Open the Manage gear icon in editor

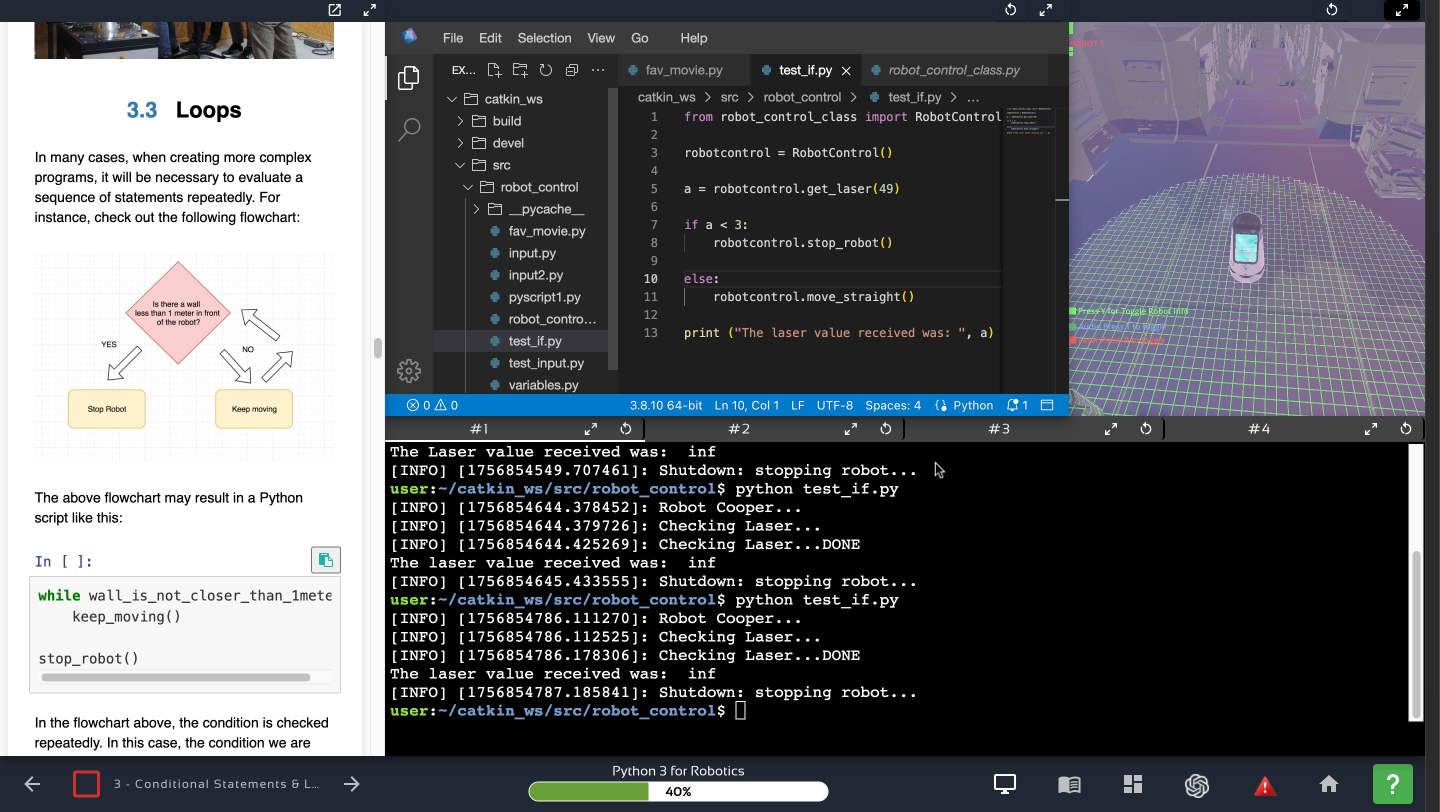tap(408, 370)
